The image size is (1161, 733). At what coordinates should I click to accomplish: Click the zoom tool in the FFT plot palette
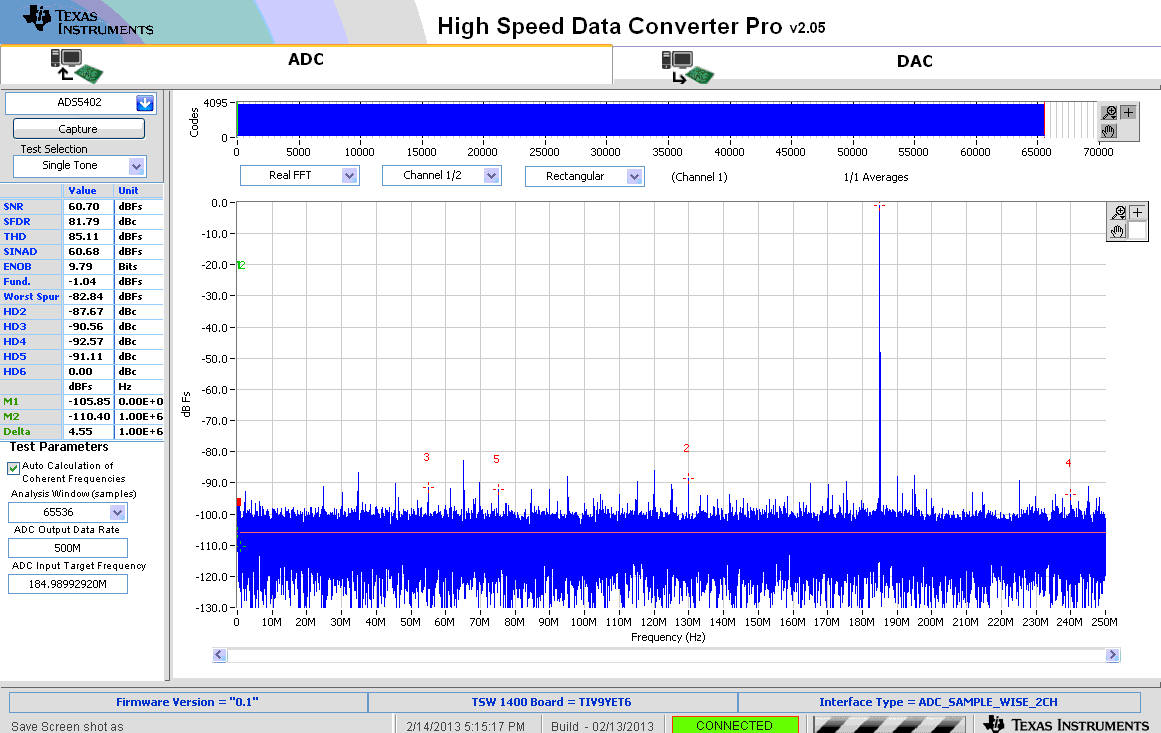click(x=1118, y=212)
